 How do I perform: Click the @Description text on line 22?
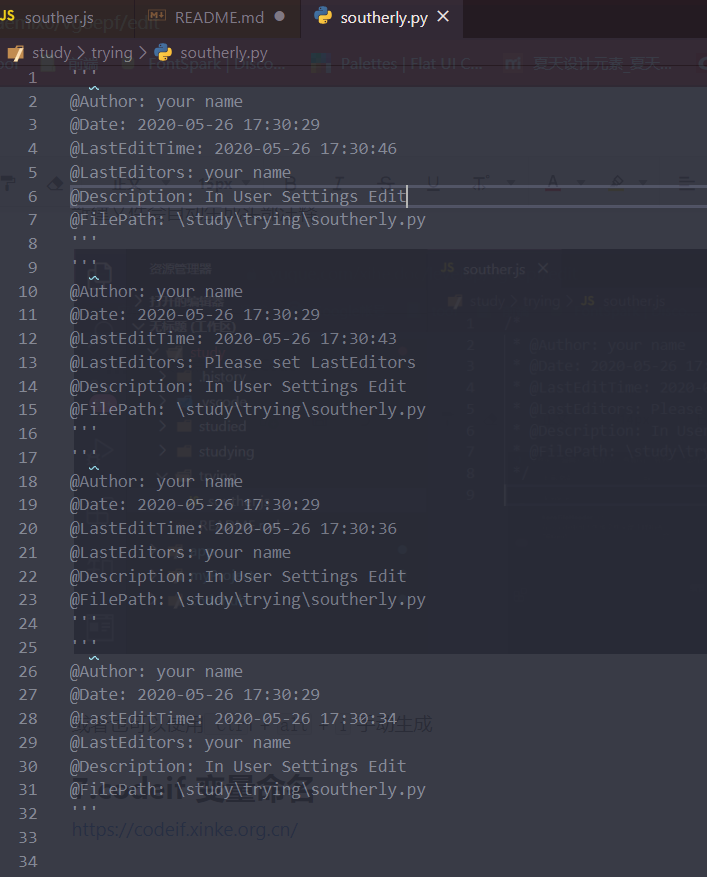(238, 577)
